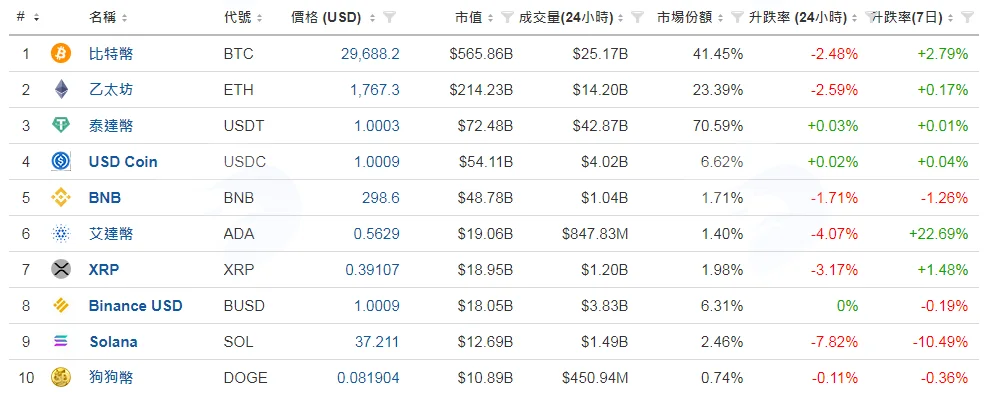Click Dogecoin price 0.081904
This screenshot has width=986, height=408.
click(368, 378)
